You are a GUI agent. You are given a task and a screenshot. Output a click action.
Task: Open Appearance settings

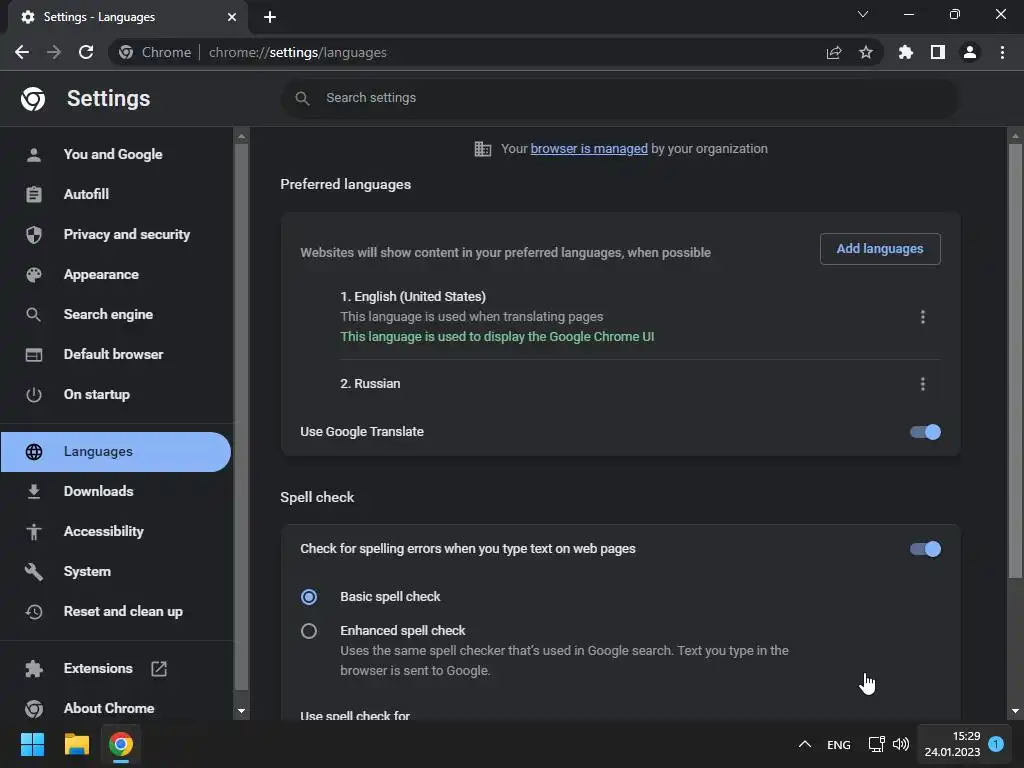pos(101,274)
